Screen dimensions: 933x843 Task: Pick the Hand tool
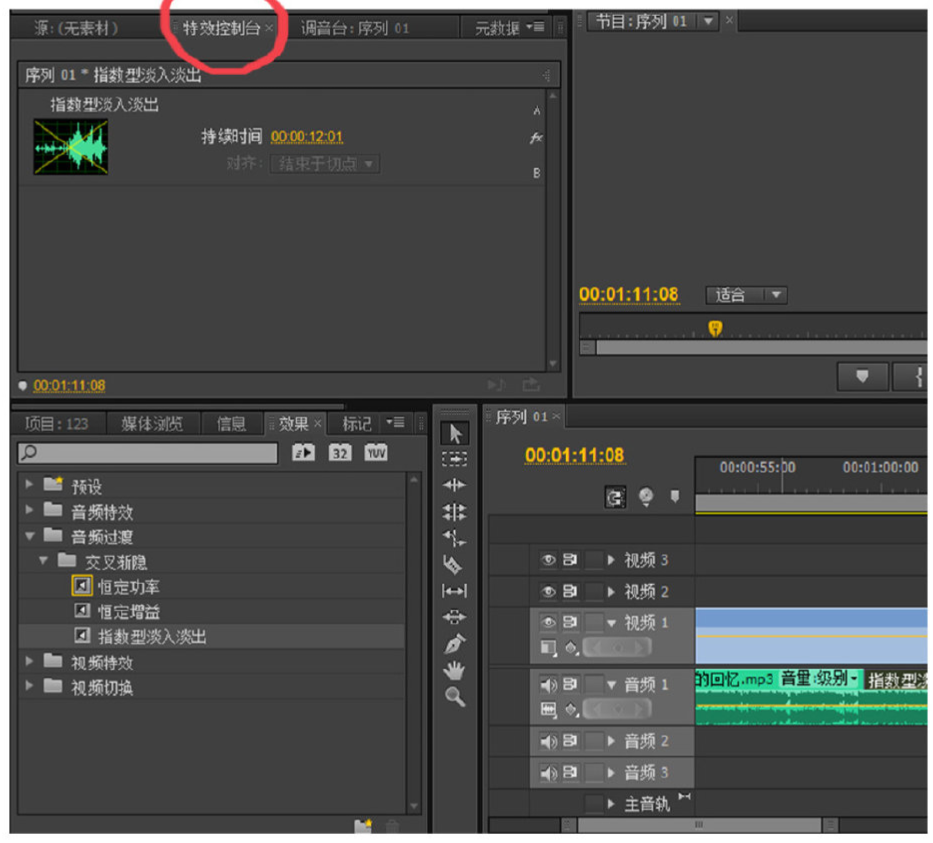pyautogui.click(x=454, y=670)
